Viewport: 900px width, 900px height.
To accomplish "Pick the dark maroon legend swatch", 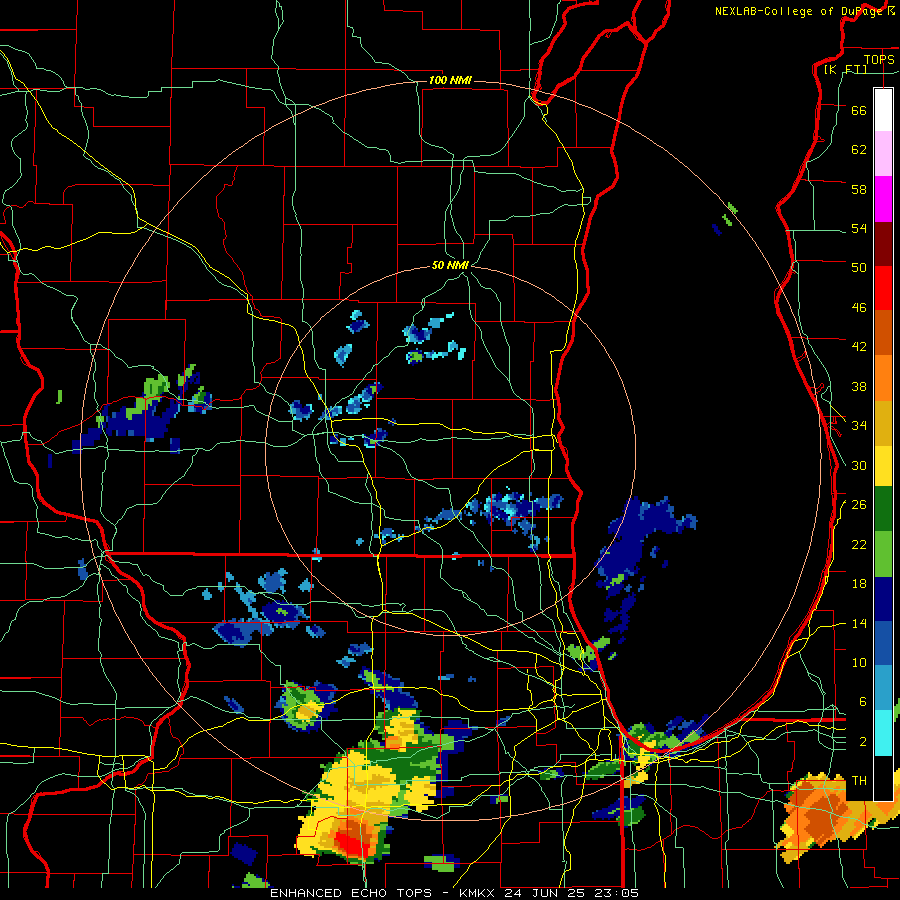I will [x=883, y=243].
